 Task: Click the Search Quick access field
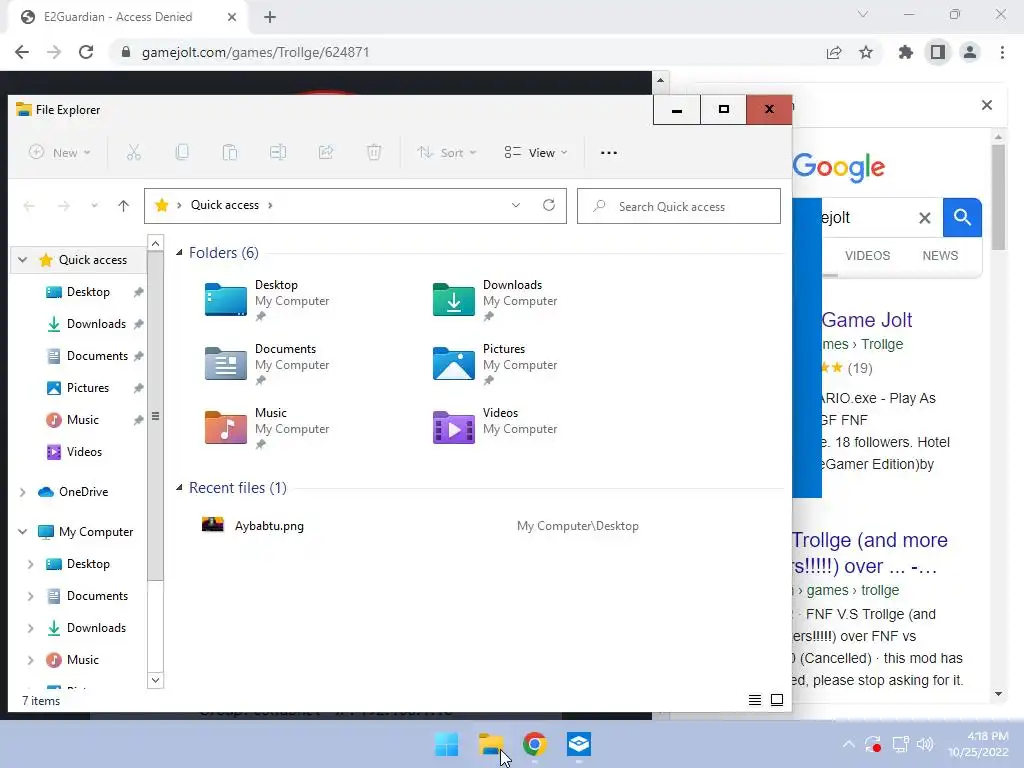pos(679,206)
